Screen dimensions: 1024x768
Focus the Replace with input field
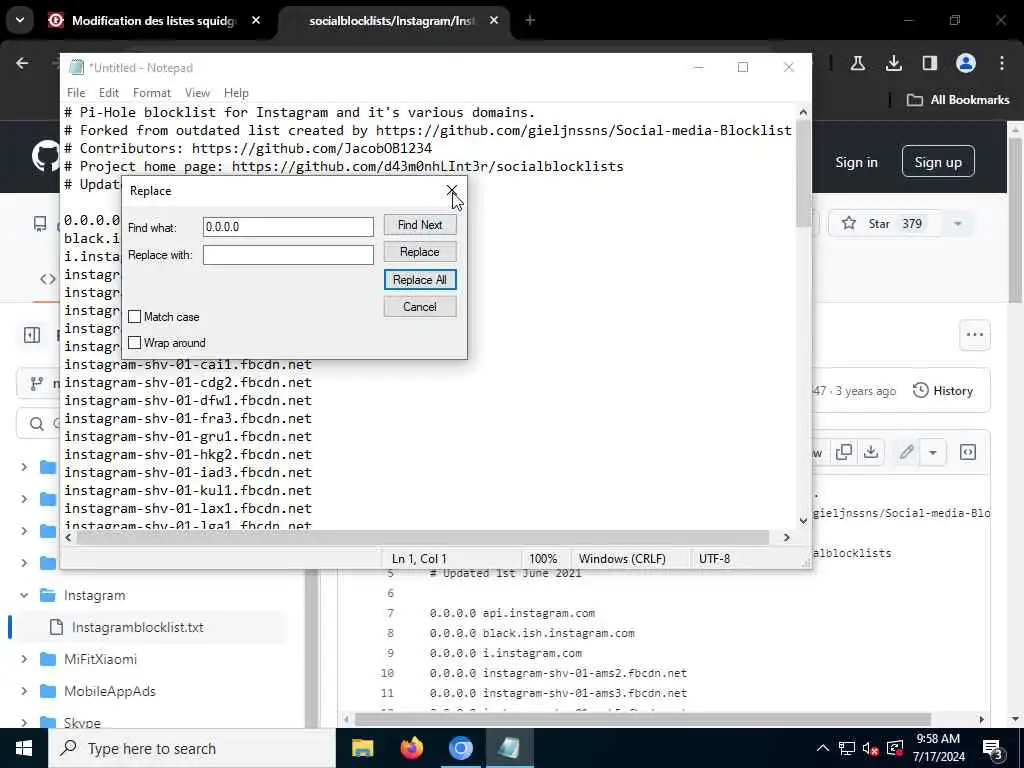coord(288,255)
